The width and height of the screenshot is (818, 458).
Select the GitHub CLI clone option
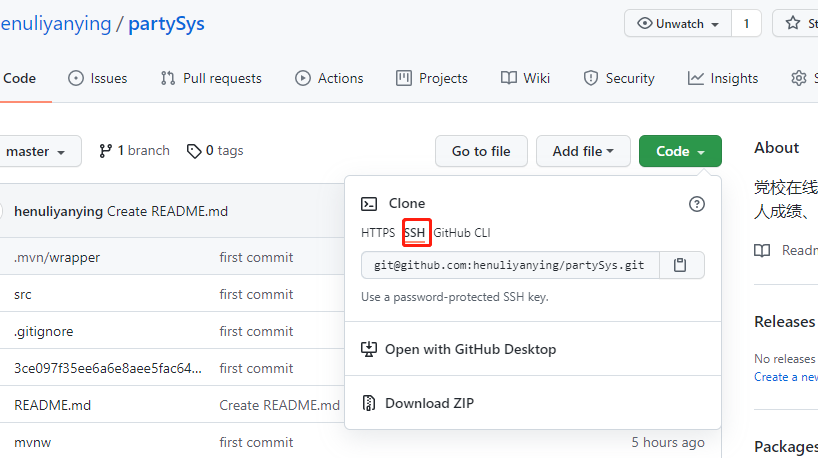462,233
